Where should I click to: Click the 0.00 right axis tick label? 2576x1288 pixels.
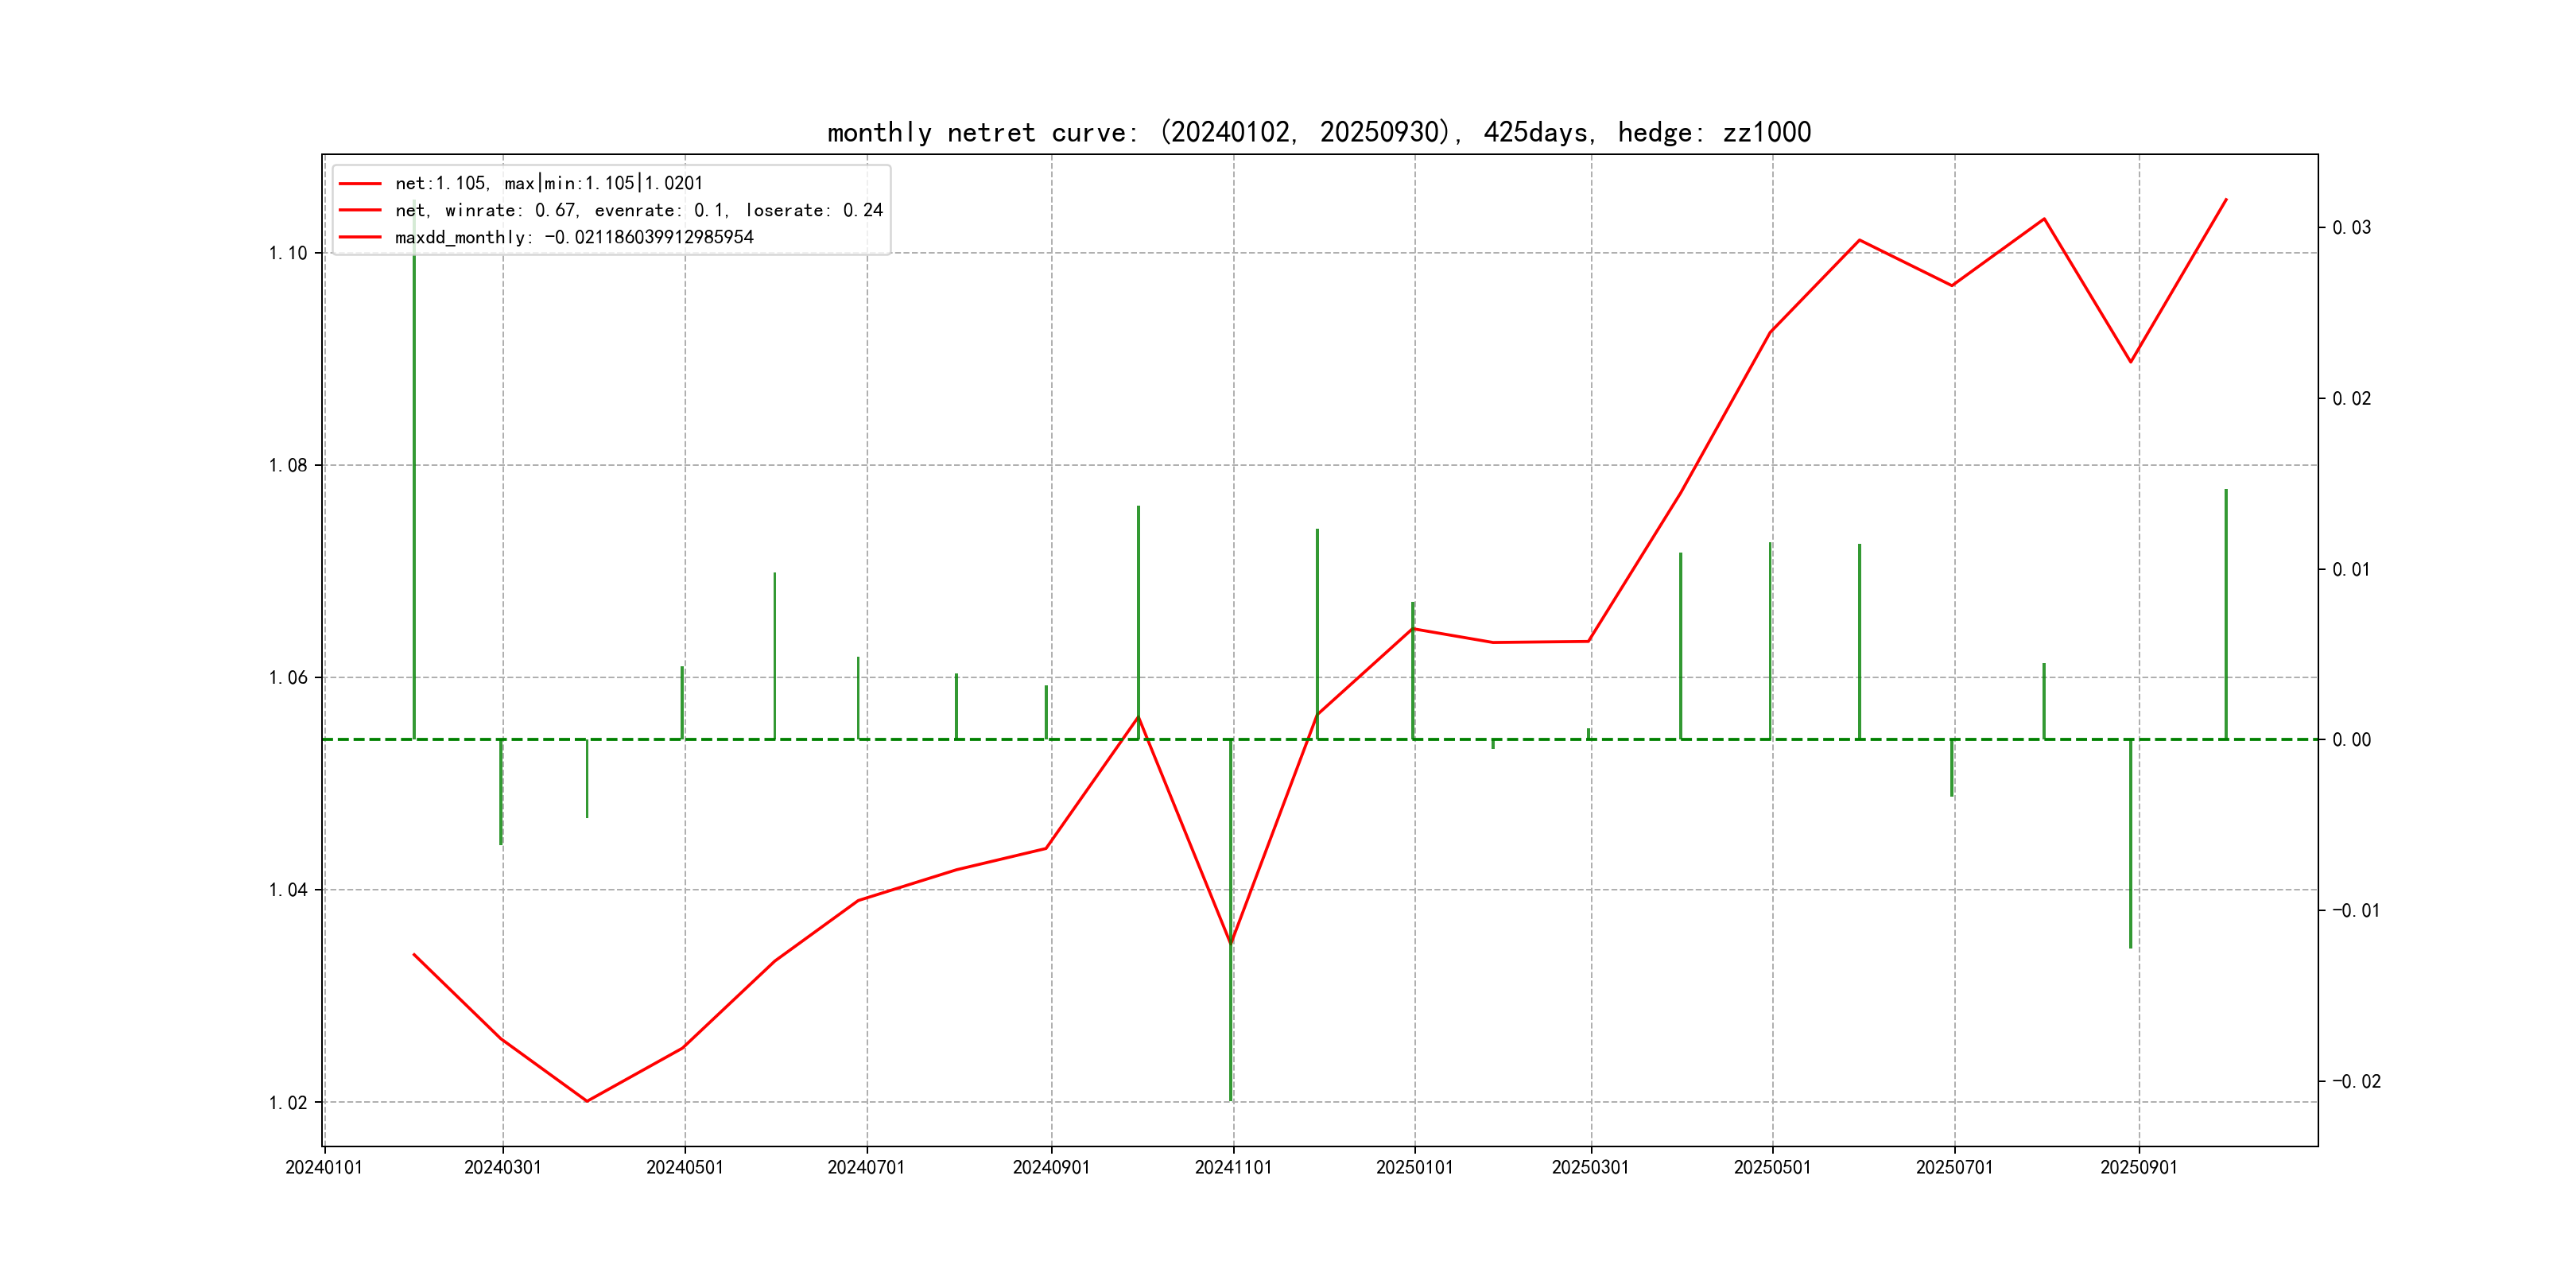pyautogui.click(x=2351, y=740)
